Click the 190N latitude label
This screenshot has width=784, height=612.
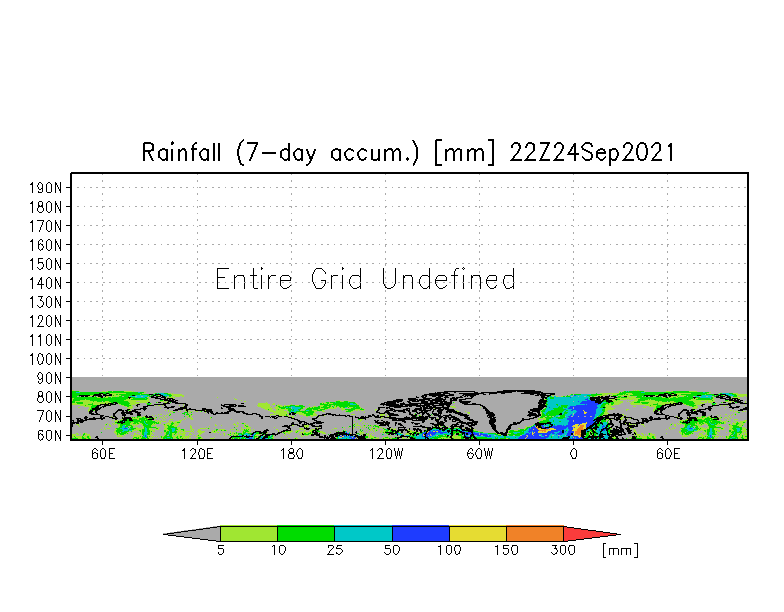pos(46,188)
